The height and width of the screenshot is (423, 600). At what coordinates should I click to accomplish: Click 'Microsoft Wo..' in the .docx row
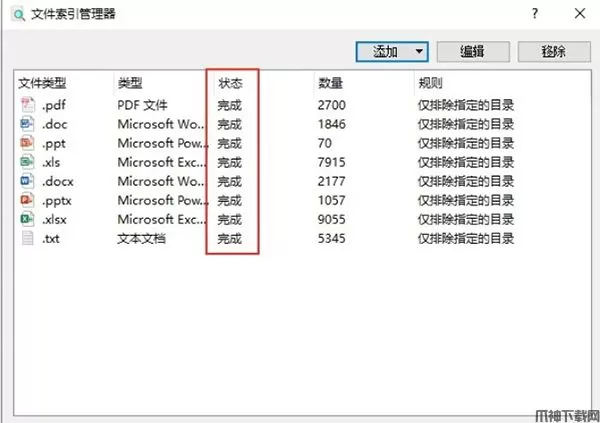(x=161, y=181)
